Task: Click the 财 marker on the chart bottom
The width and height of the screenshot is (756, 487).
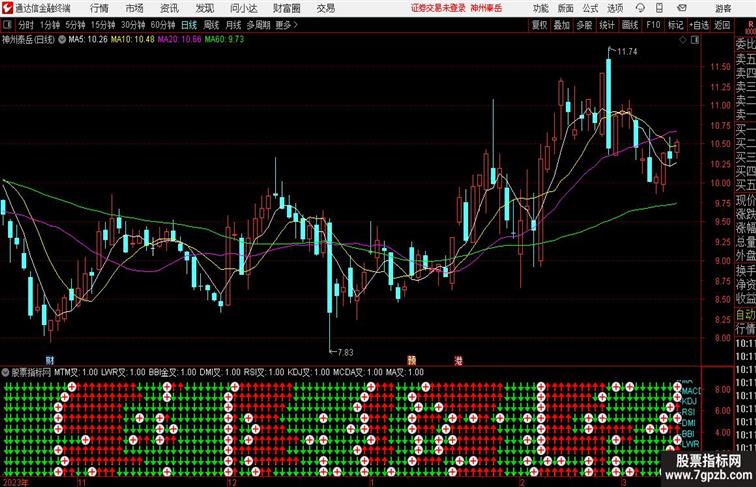Action: [50, 360]
